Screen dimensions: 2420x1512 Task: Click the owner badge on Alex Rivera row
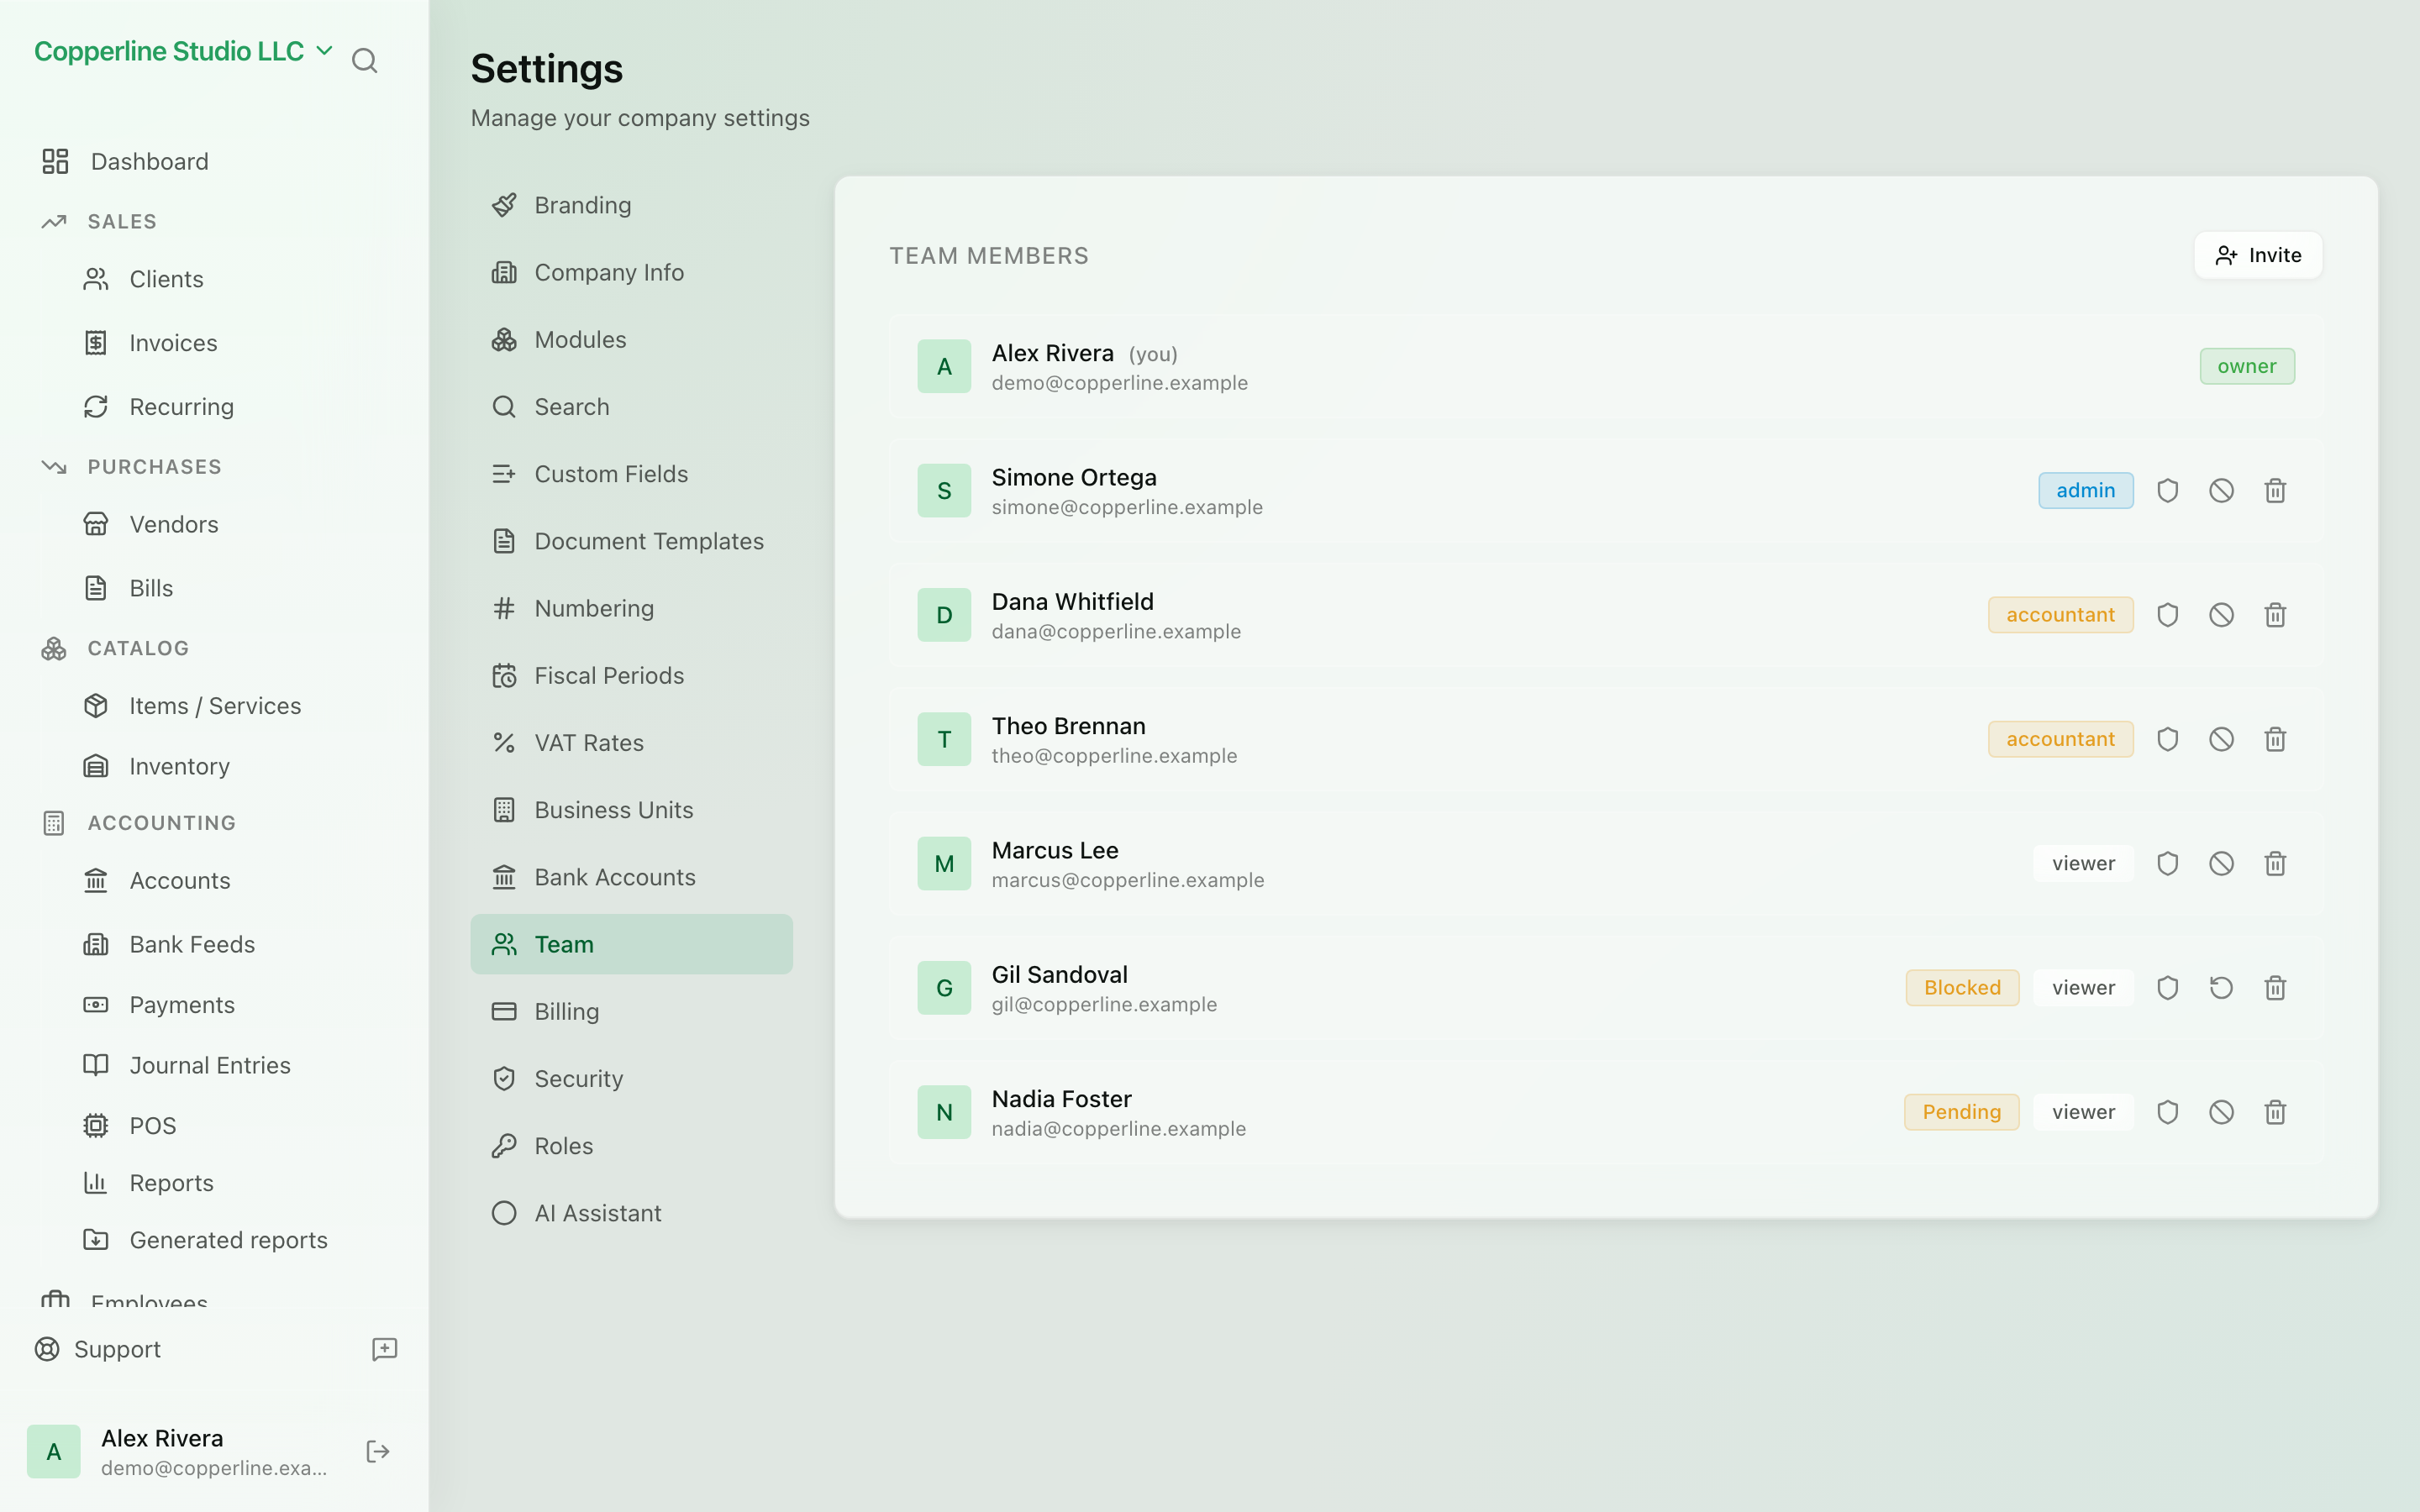tap(2246, 366)
